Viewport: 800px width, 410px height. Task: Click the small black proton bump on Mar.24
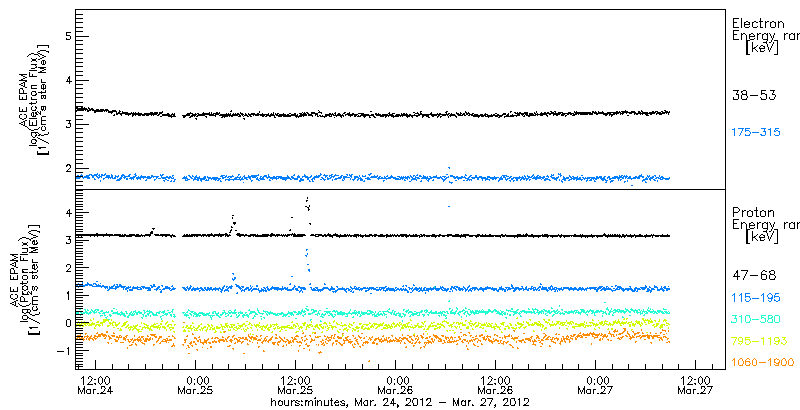click(152, 231)
